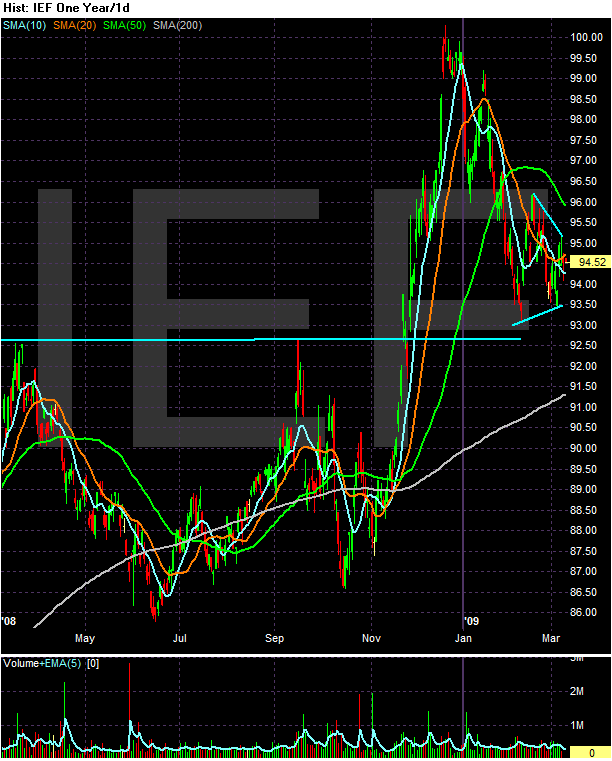Viewport: 612px width, 761px height.
Task: Click the 88.50 price axis label
Action: 583,510
